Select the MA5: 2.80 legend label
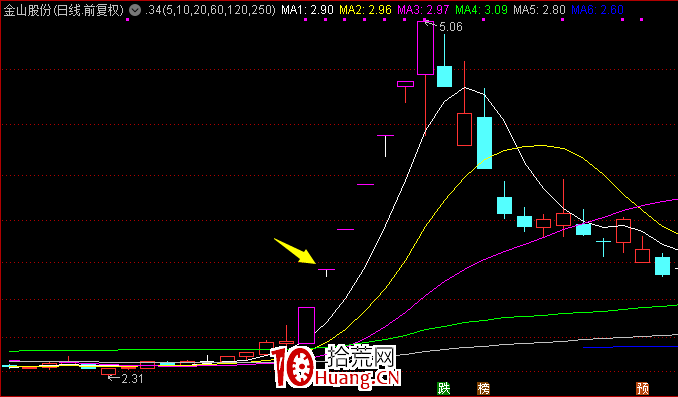 tap(539, 10)
